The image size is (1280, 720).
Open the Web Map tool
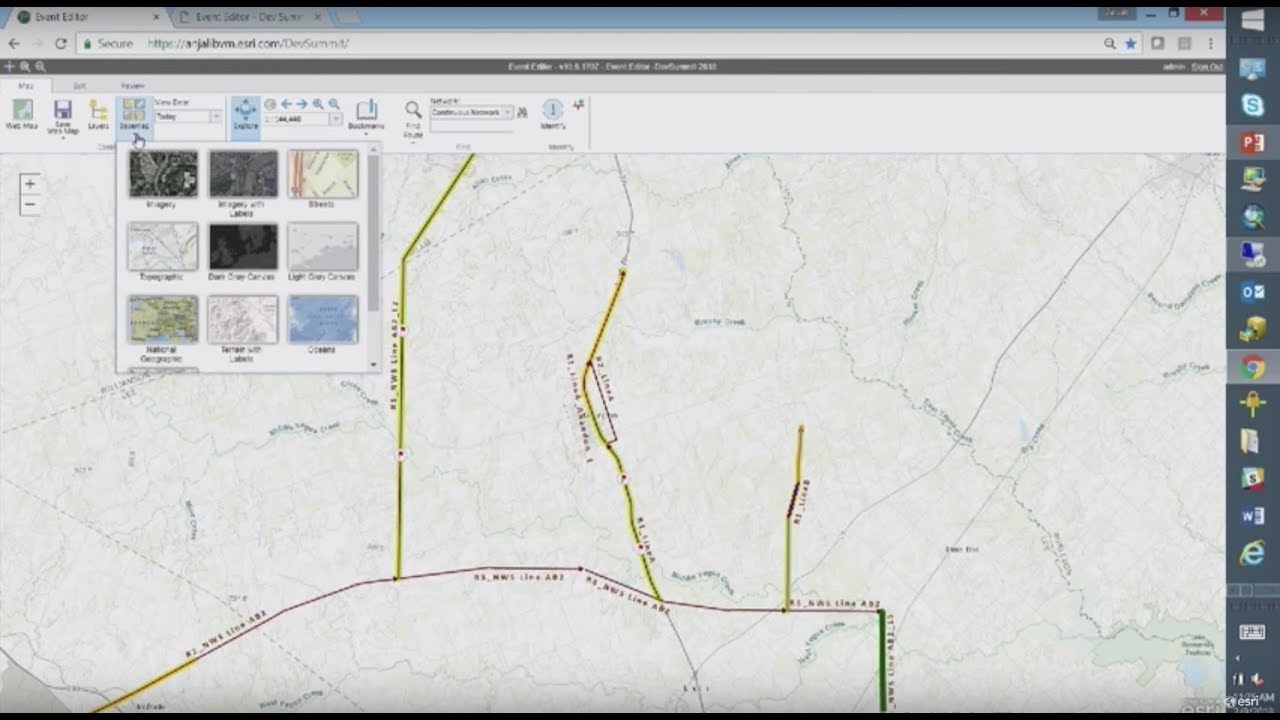21,115
